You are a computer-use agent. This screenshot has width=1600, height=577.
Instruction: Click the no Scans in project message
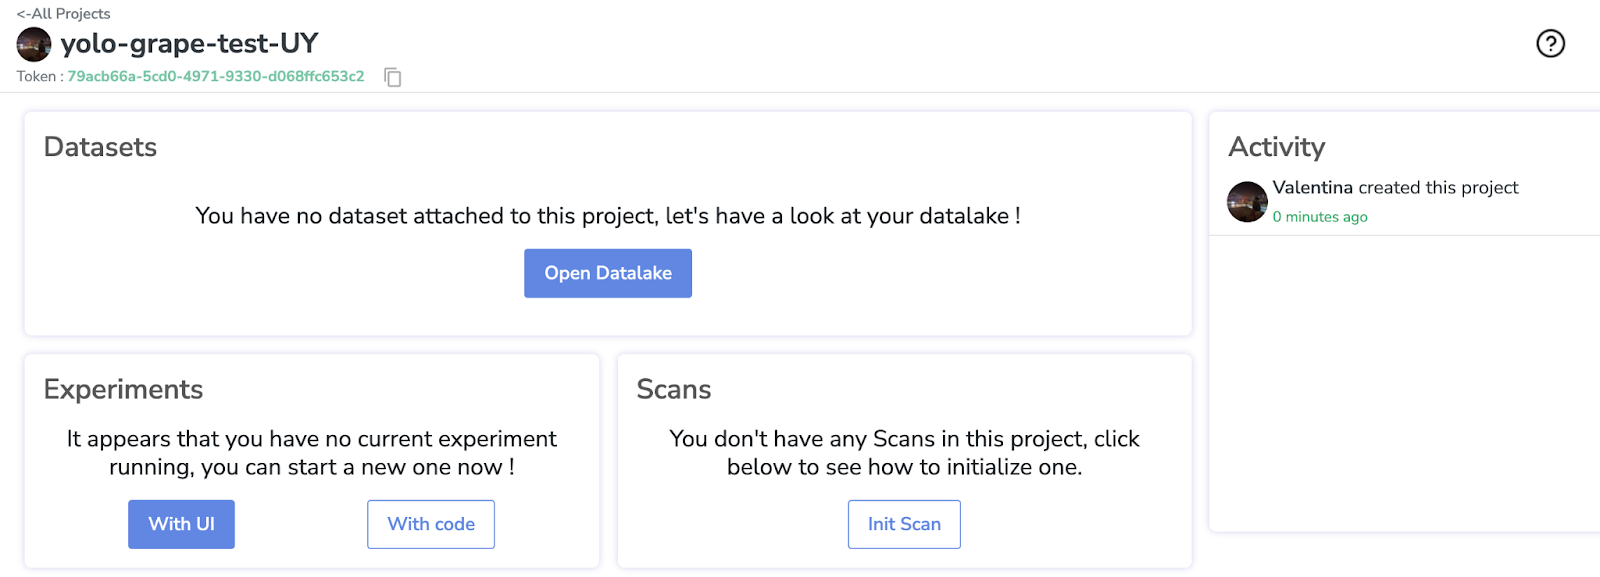click(x=904, y=453)
